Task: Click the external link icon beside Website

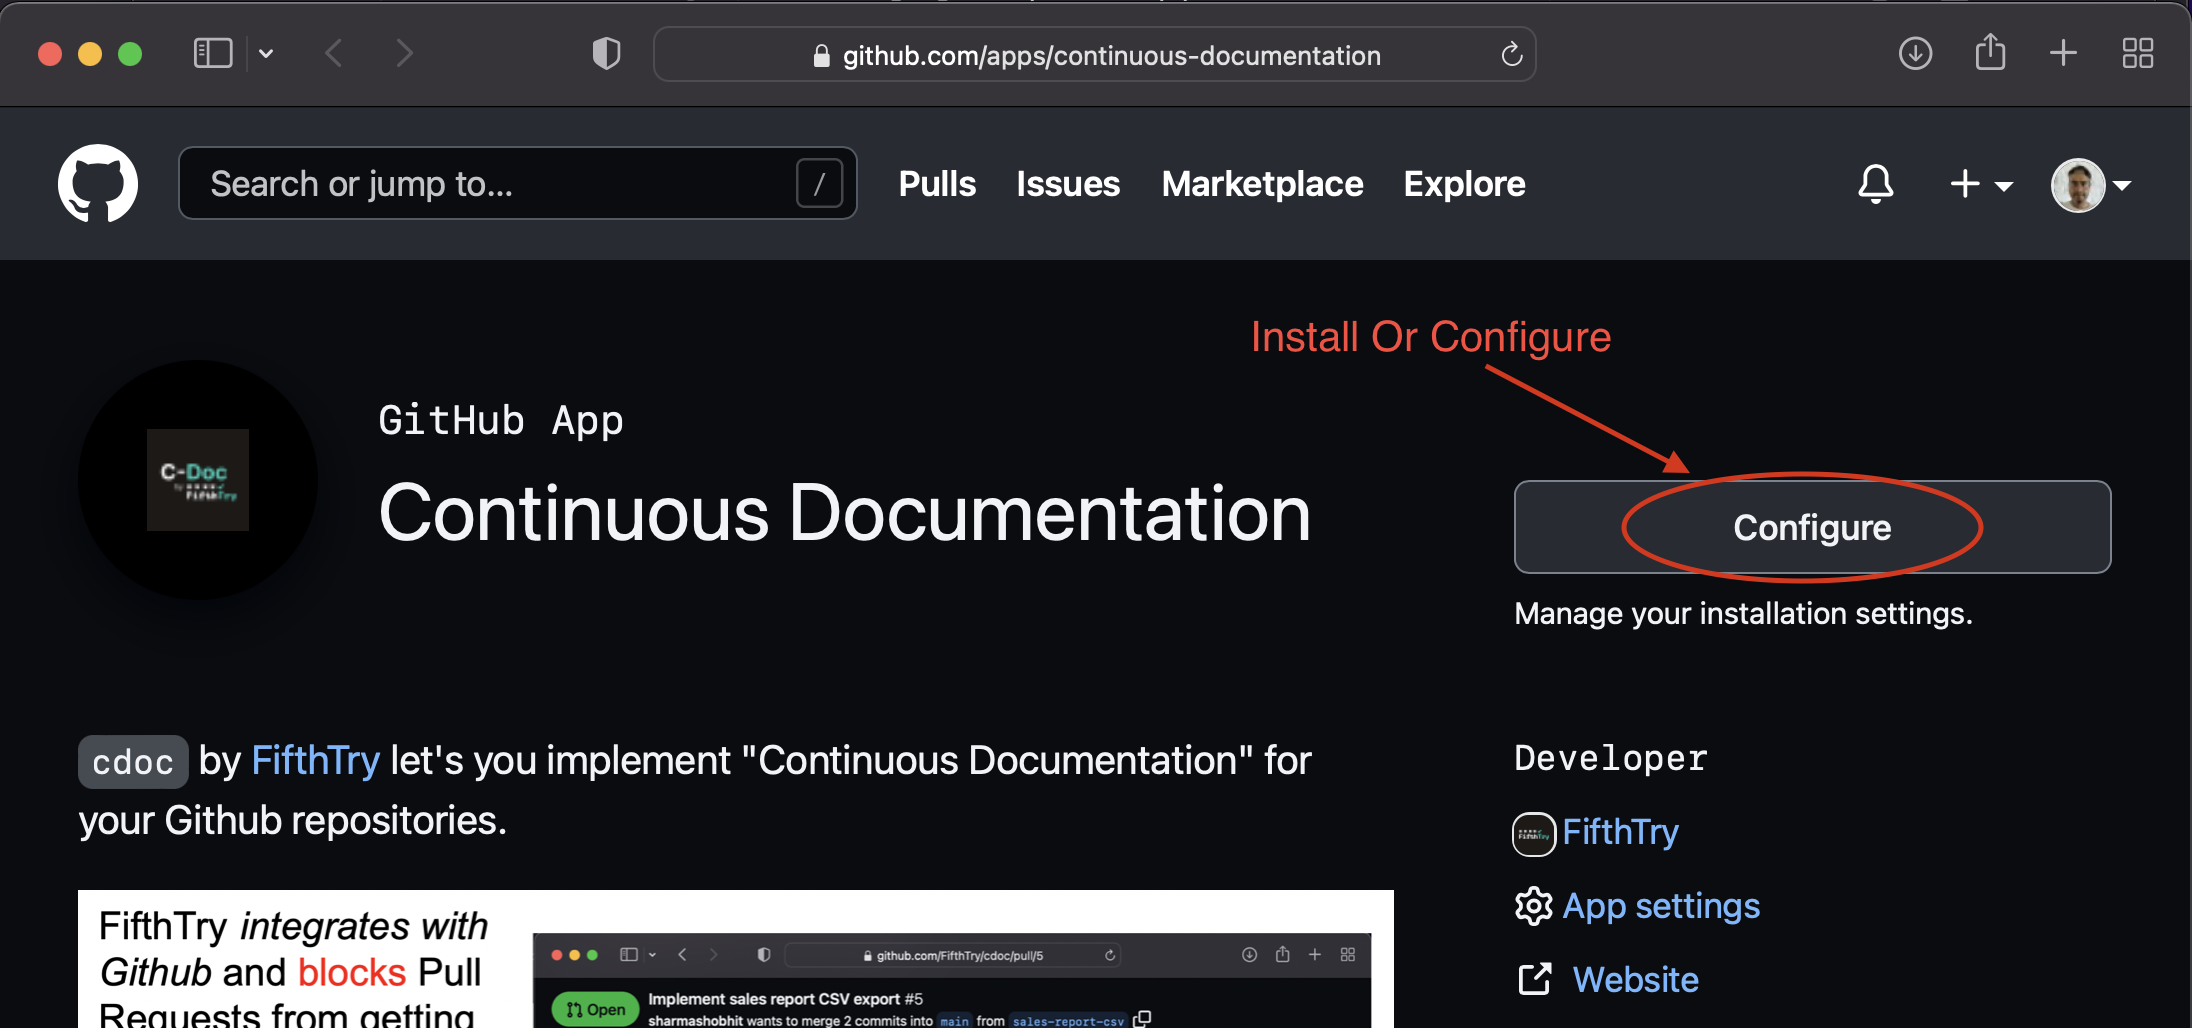Action: click(x=1534, y=979)
